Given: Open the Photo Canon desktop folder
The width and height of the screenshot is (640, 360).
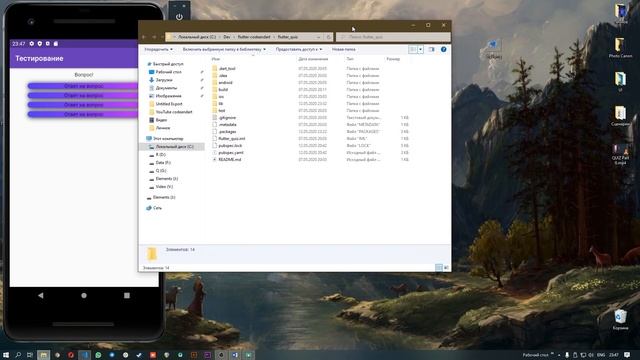Looking at the screenshot, I should [x=620, y=48].
